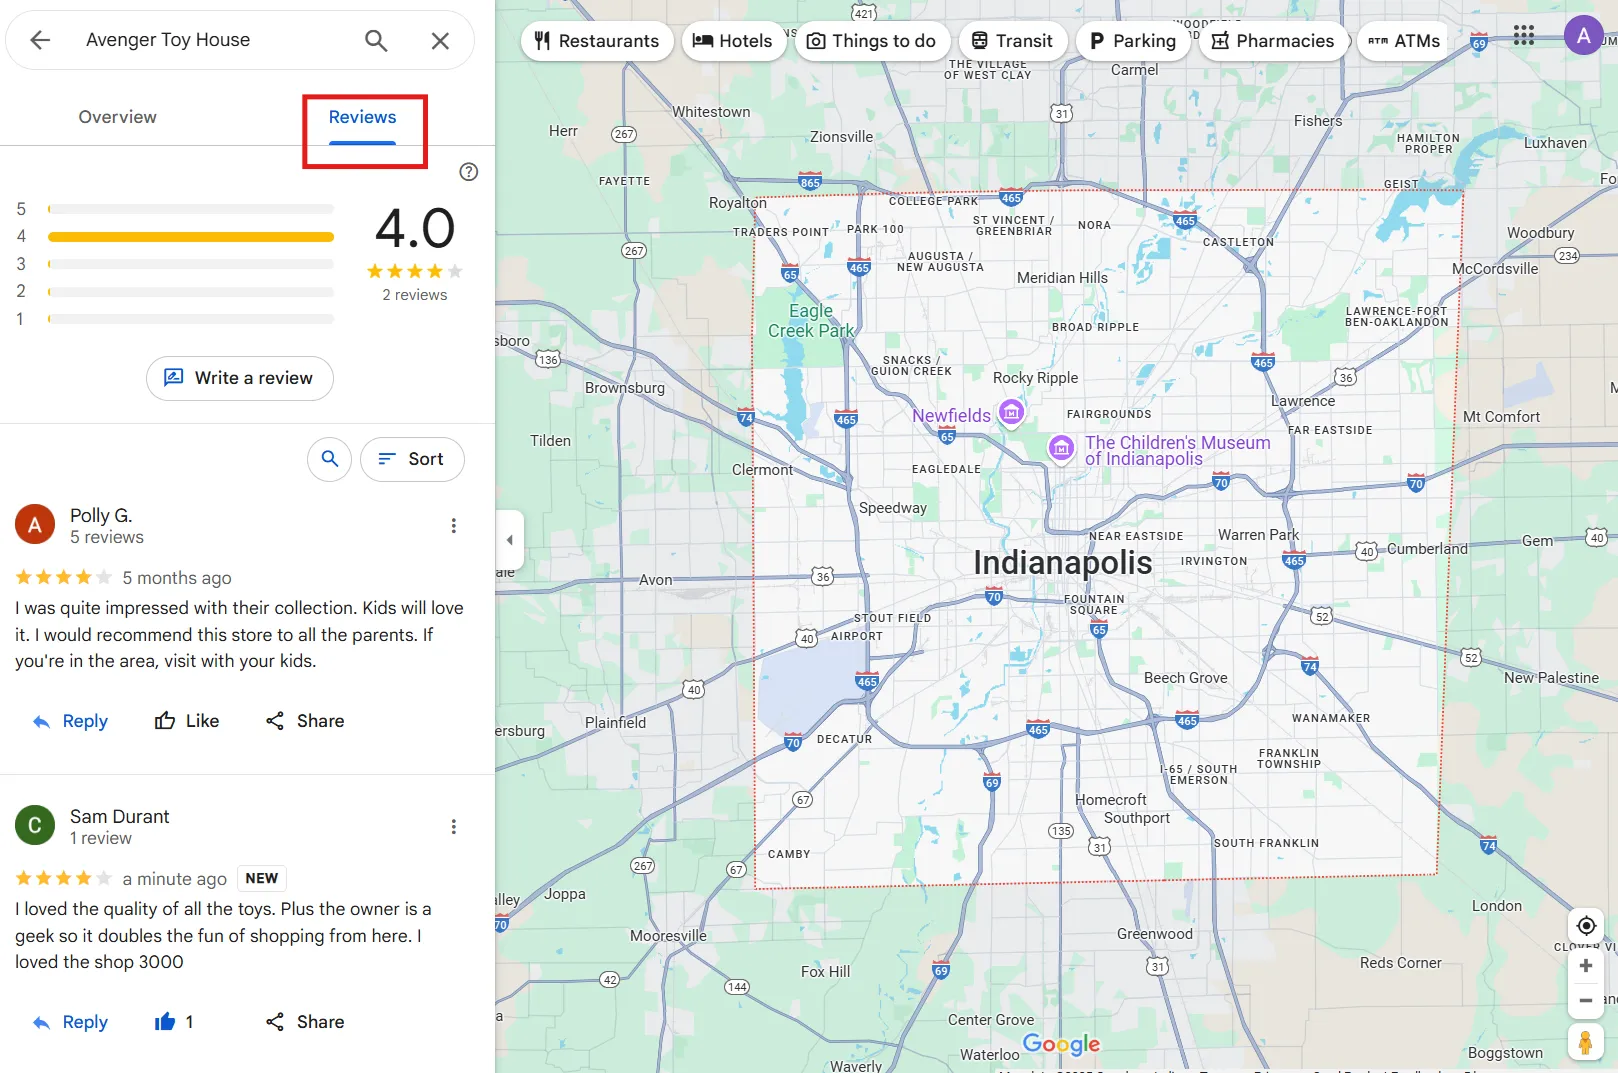Click the back arrow in search bar

coord(40,40)
